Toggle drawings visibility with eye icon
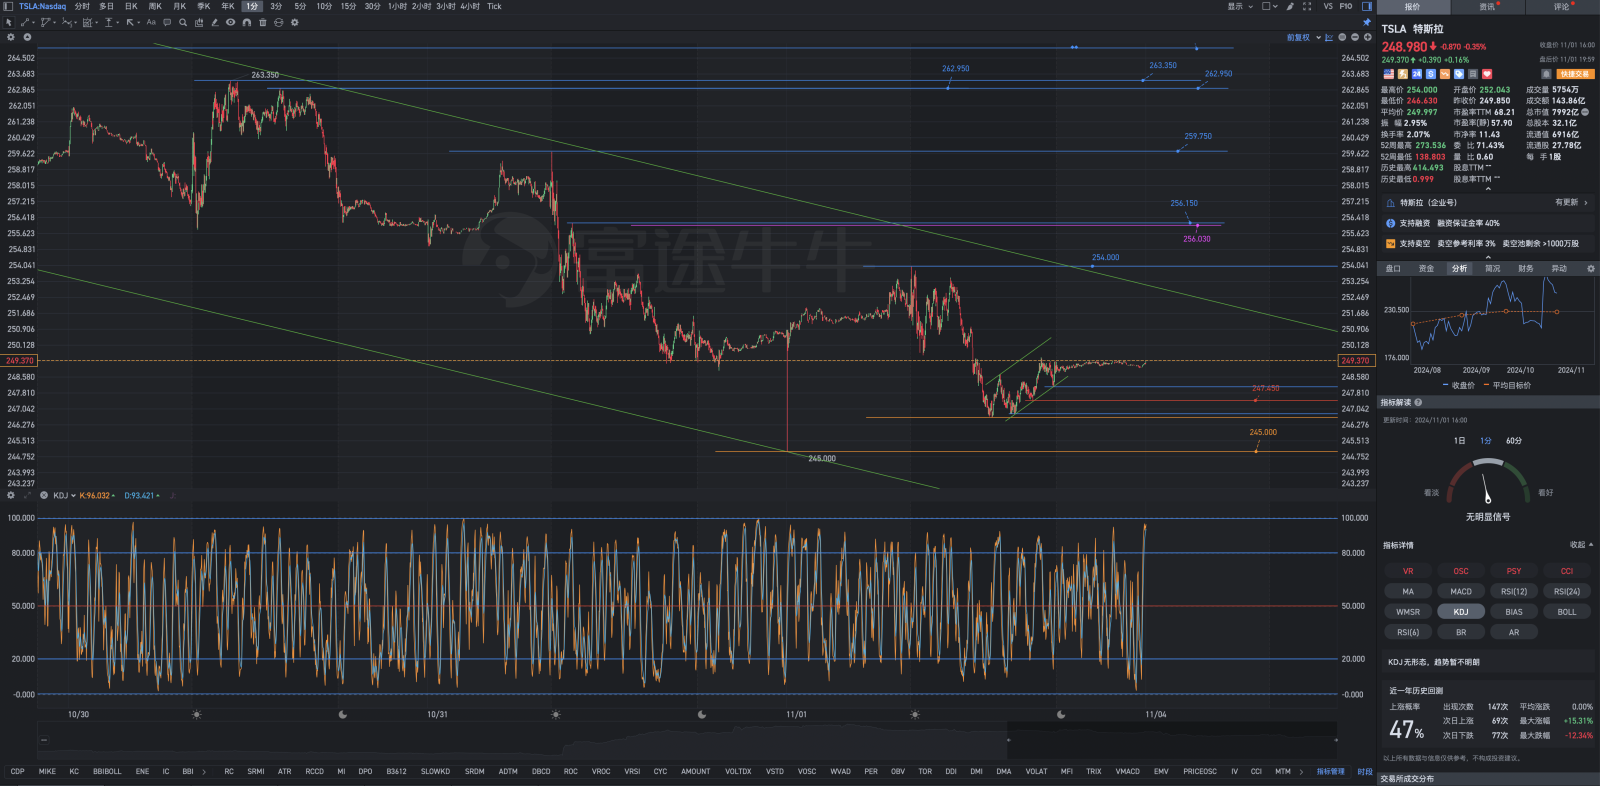This screenshot has width=1600, height=786. [x=231, y=22]
